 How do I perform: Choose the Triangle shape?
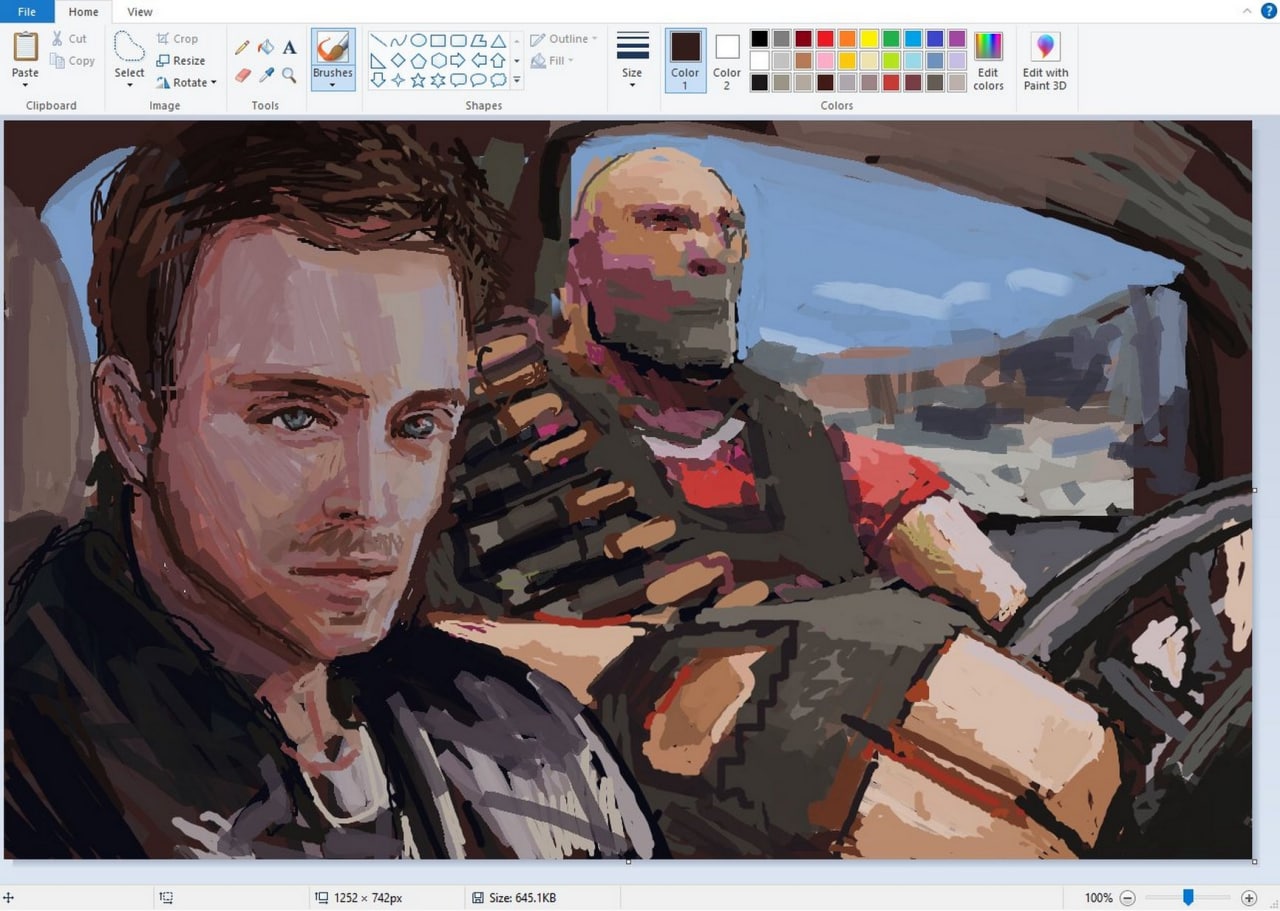(498, 41)
